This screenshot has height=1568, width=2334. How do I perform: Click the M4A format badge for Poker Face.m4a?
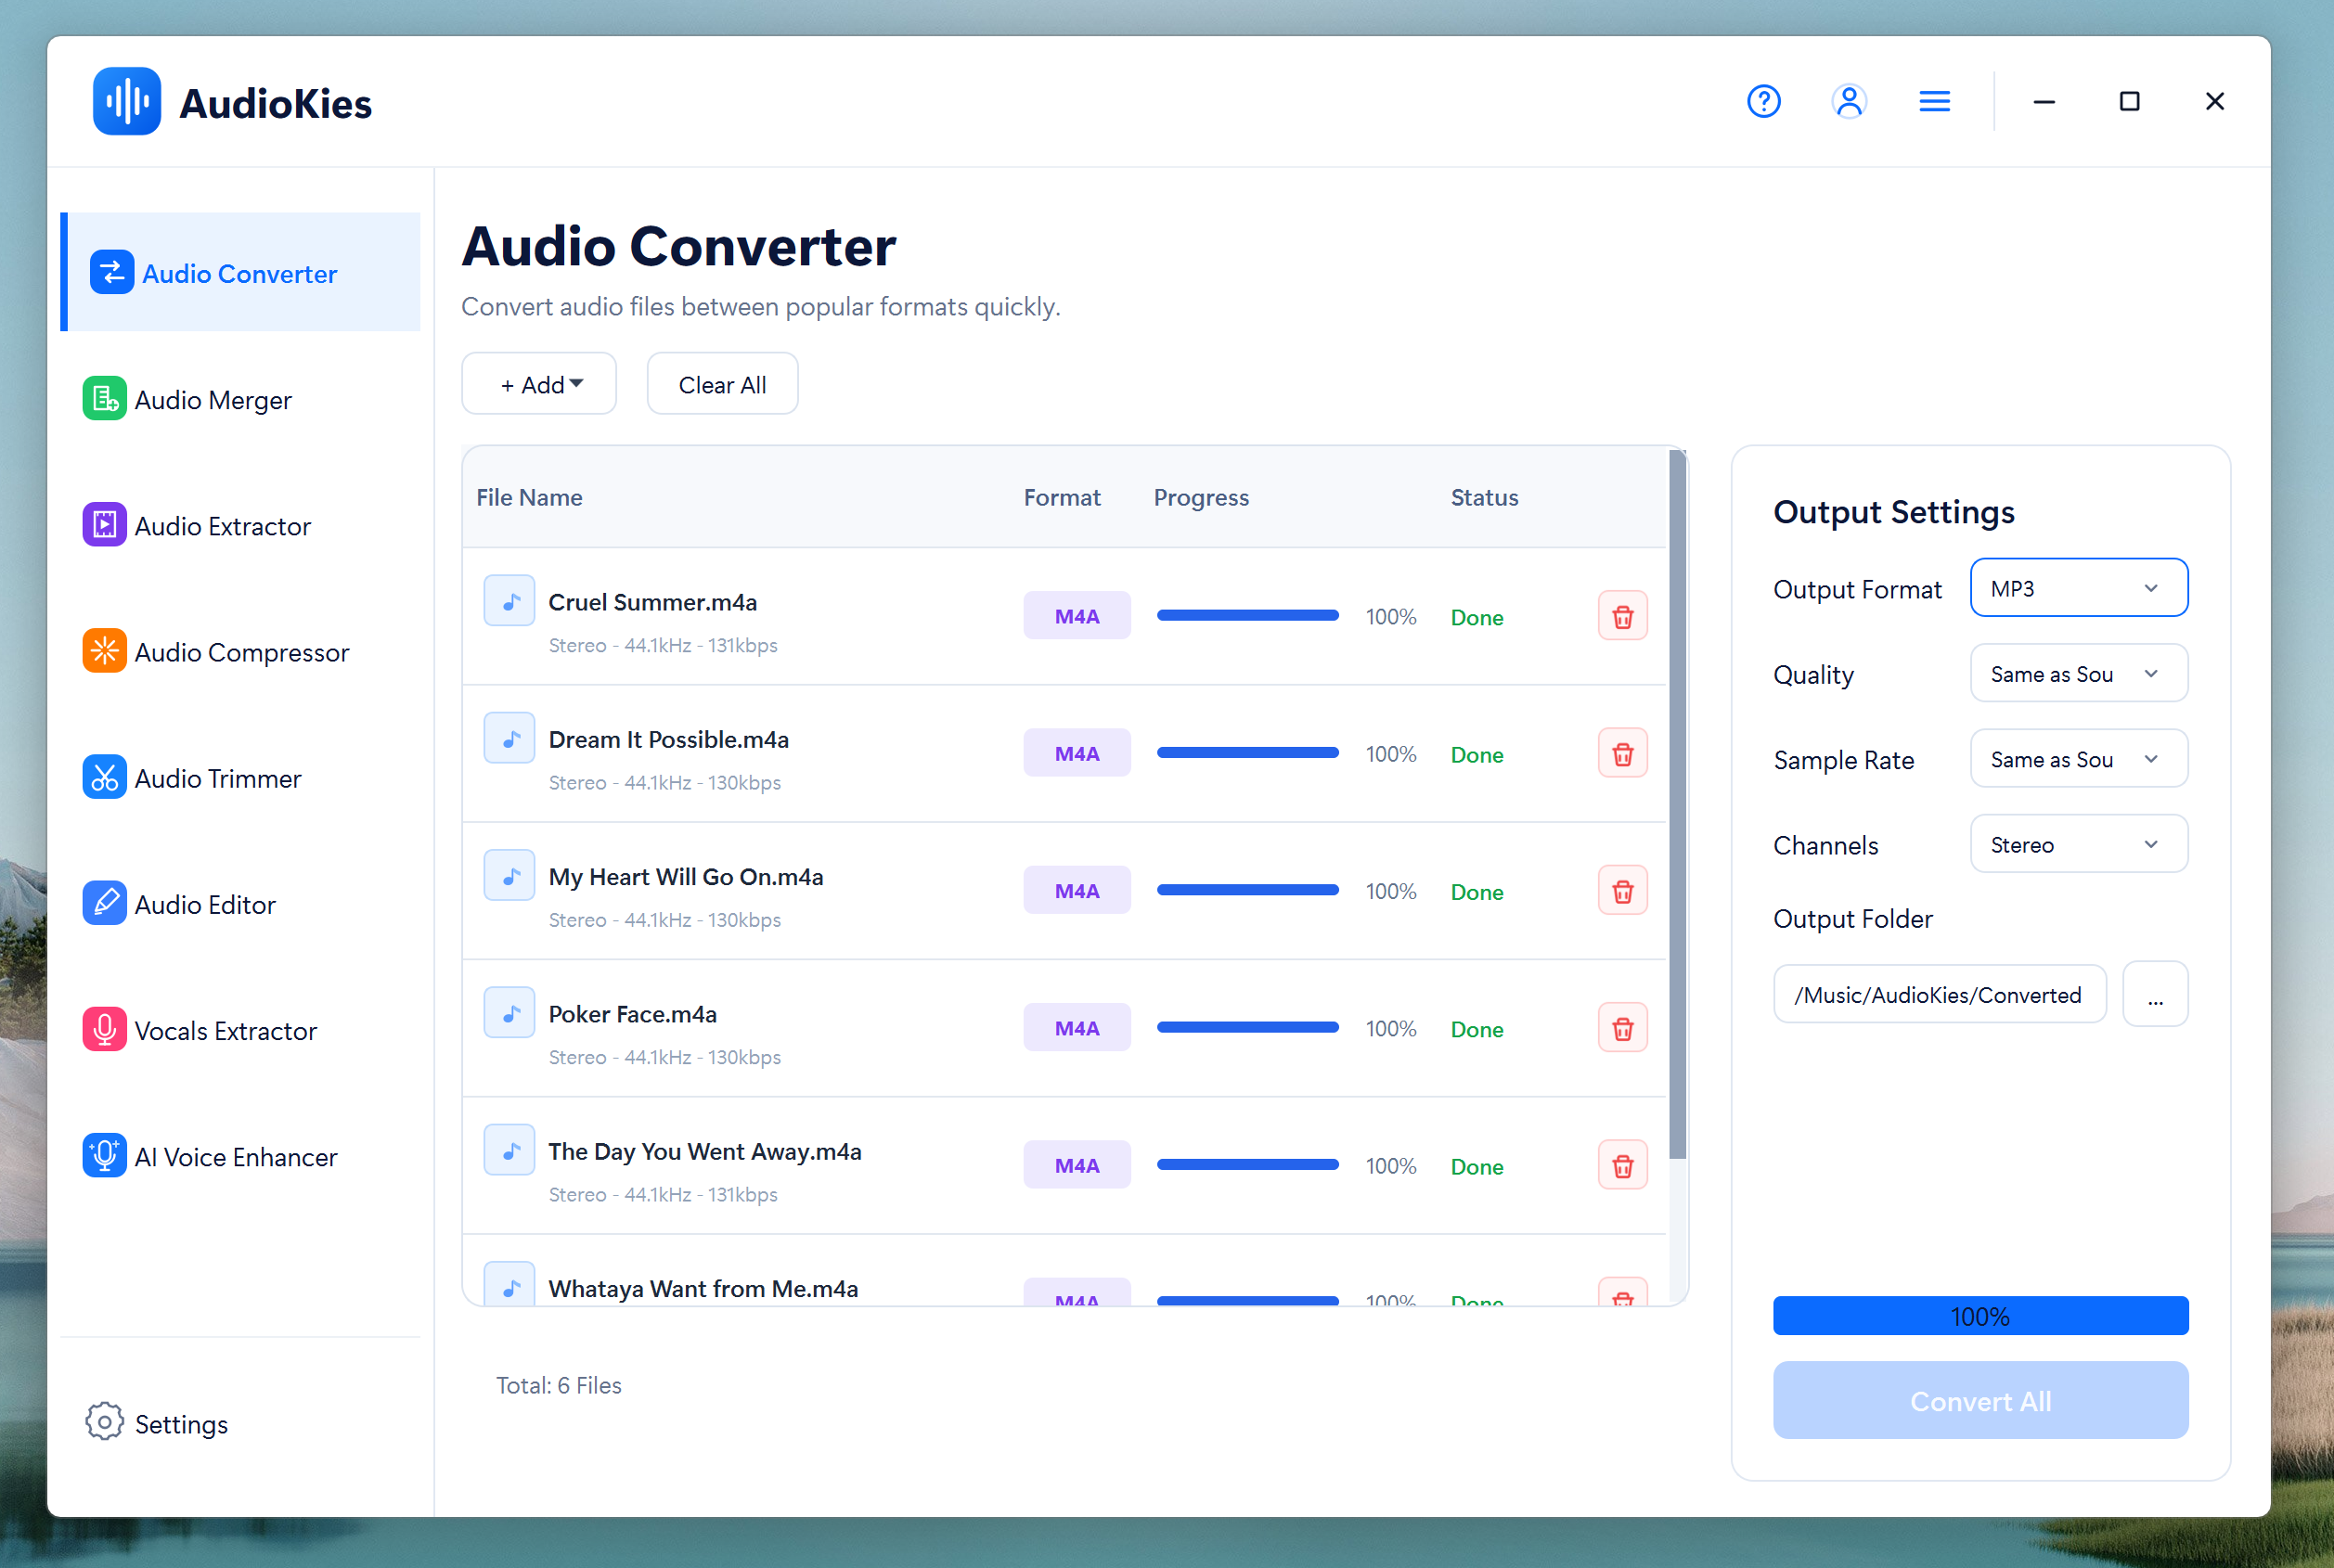(1076, 1028)
